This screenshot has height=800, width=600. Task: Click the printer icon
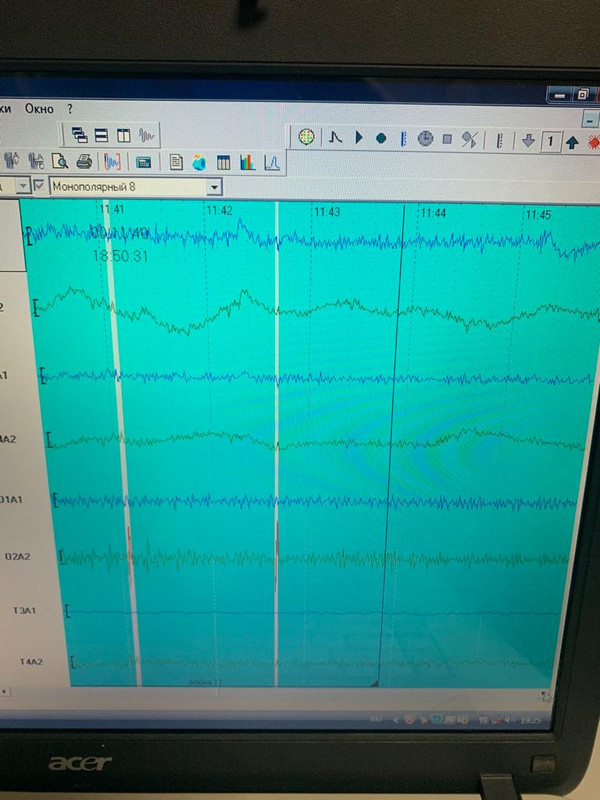(84, 162)
